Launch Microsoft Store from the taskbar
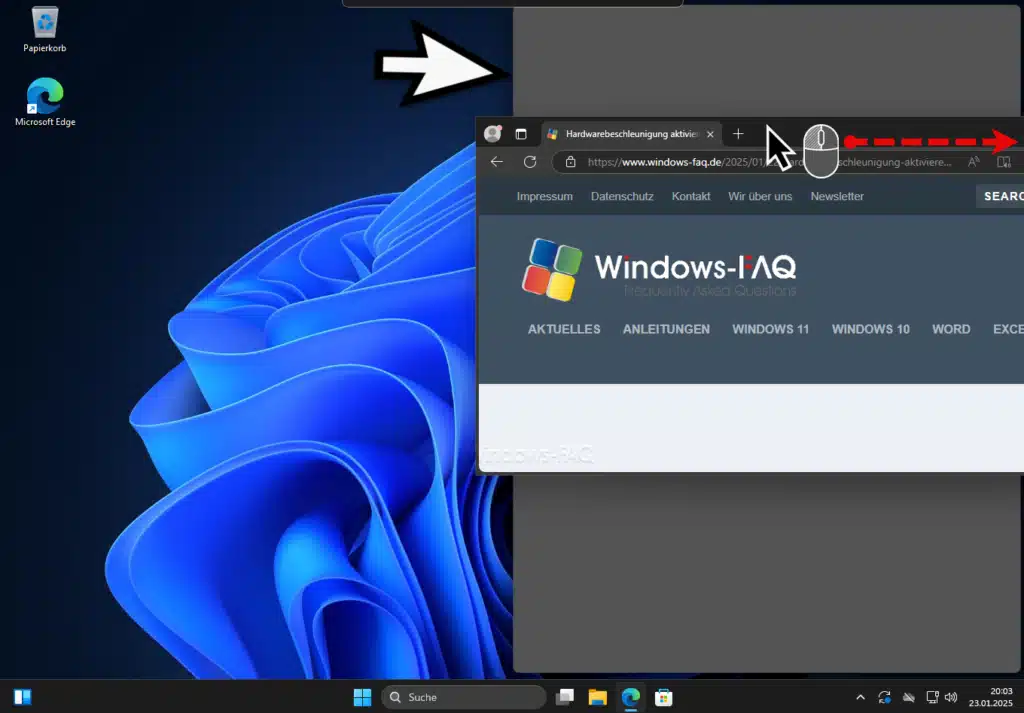Image resolution: width=1024 pixels, height=713 pixels. (x=662, y=696)
